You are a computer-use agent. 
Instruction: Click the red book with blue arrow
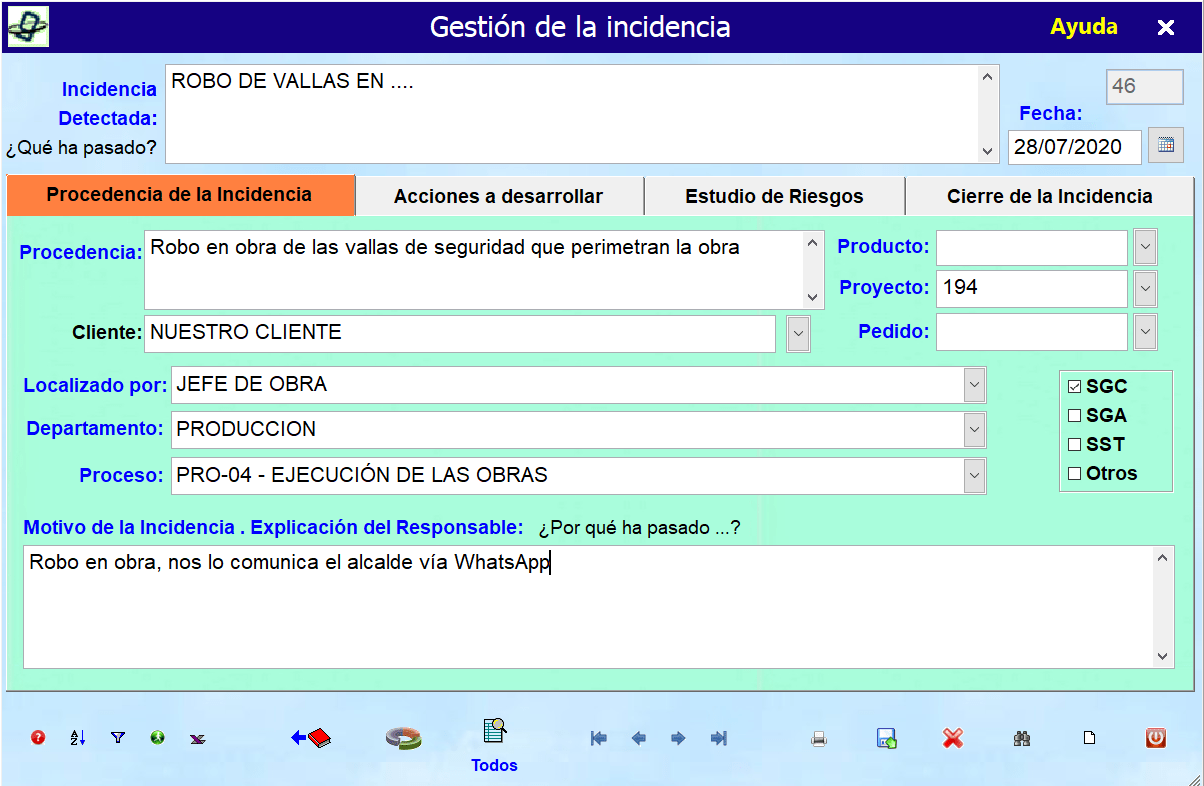[311, 738]
